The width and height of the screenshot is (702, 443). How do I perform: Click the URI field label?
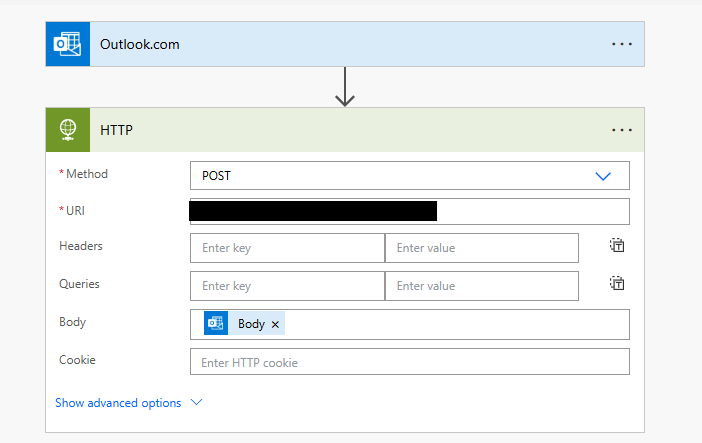pyautogui.click(x=75, y=211)
